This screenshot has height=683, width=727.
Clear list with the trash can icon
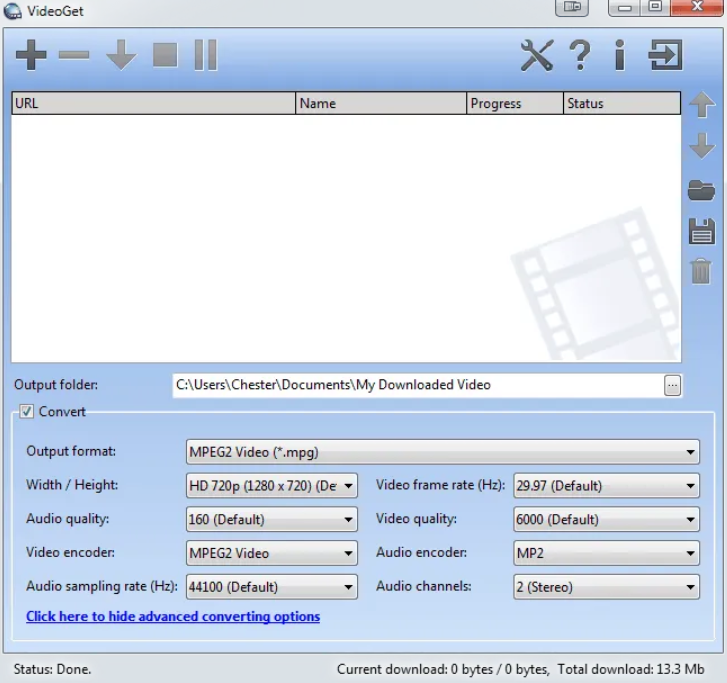tap(701, 271)
